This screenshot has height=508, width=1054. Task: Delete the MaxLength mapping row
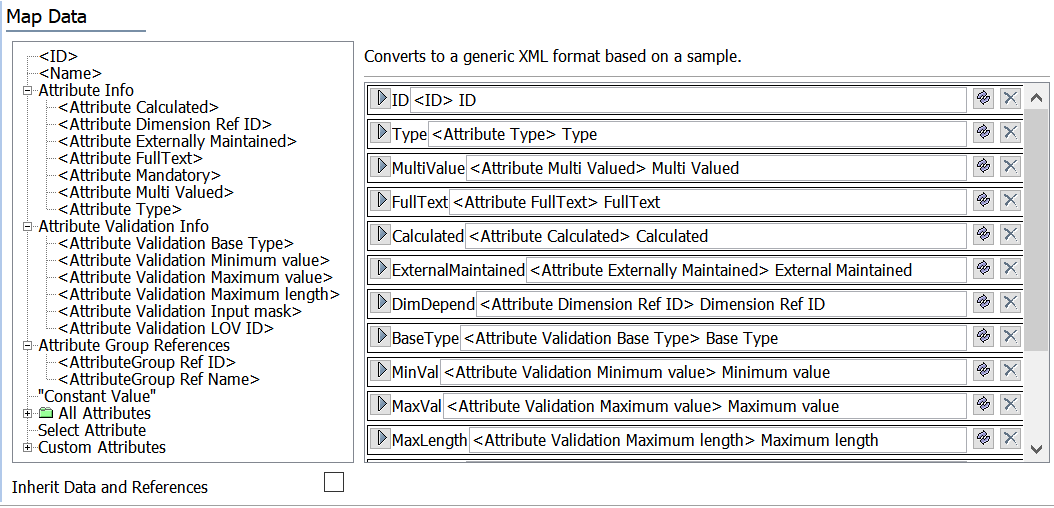click(x=1010, y=439)
